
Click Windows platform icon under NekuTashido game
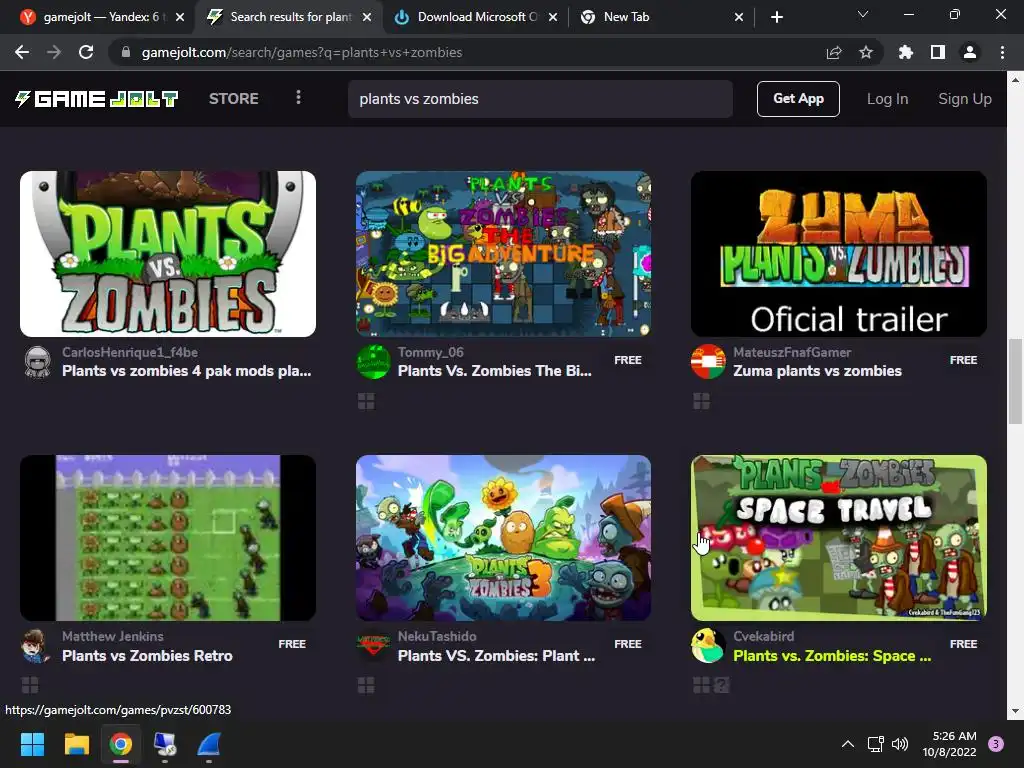click(x=366, y=685)
